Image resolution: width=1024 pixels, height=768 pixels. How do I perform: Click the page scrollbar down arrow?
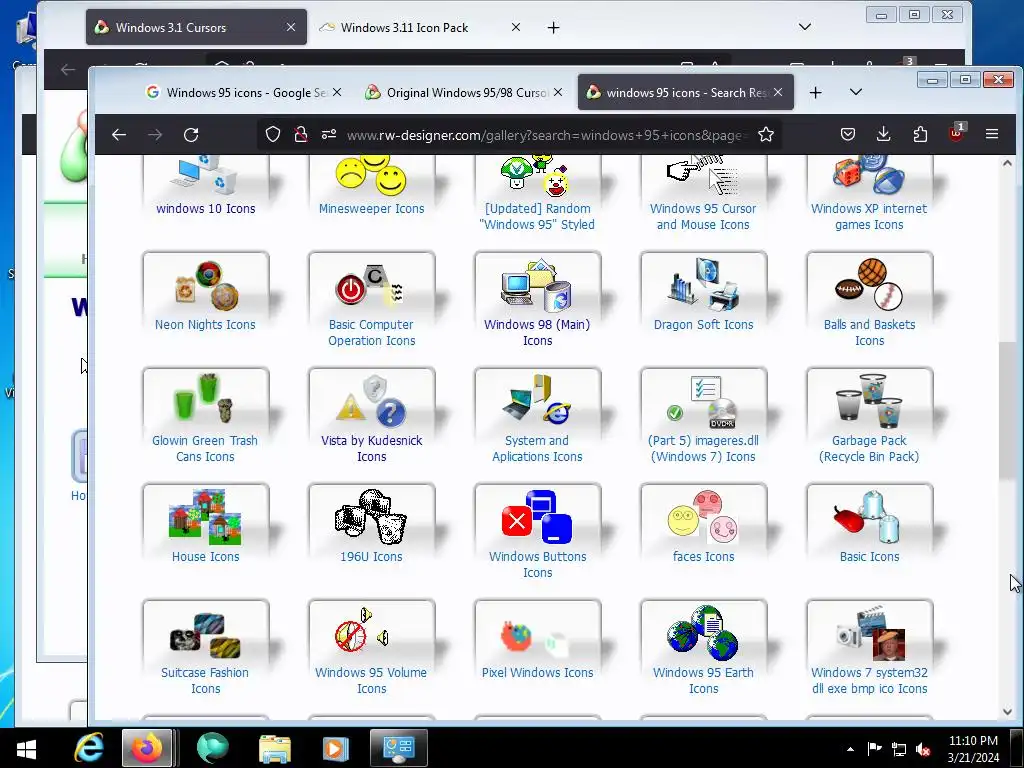pos(1007,712)
